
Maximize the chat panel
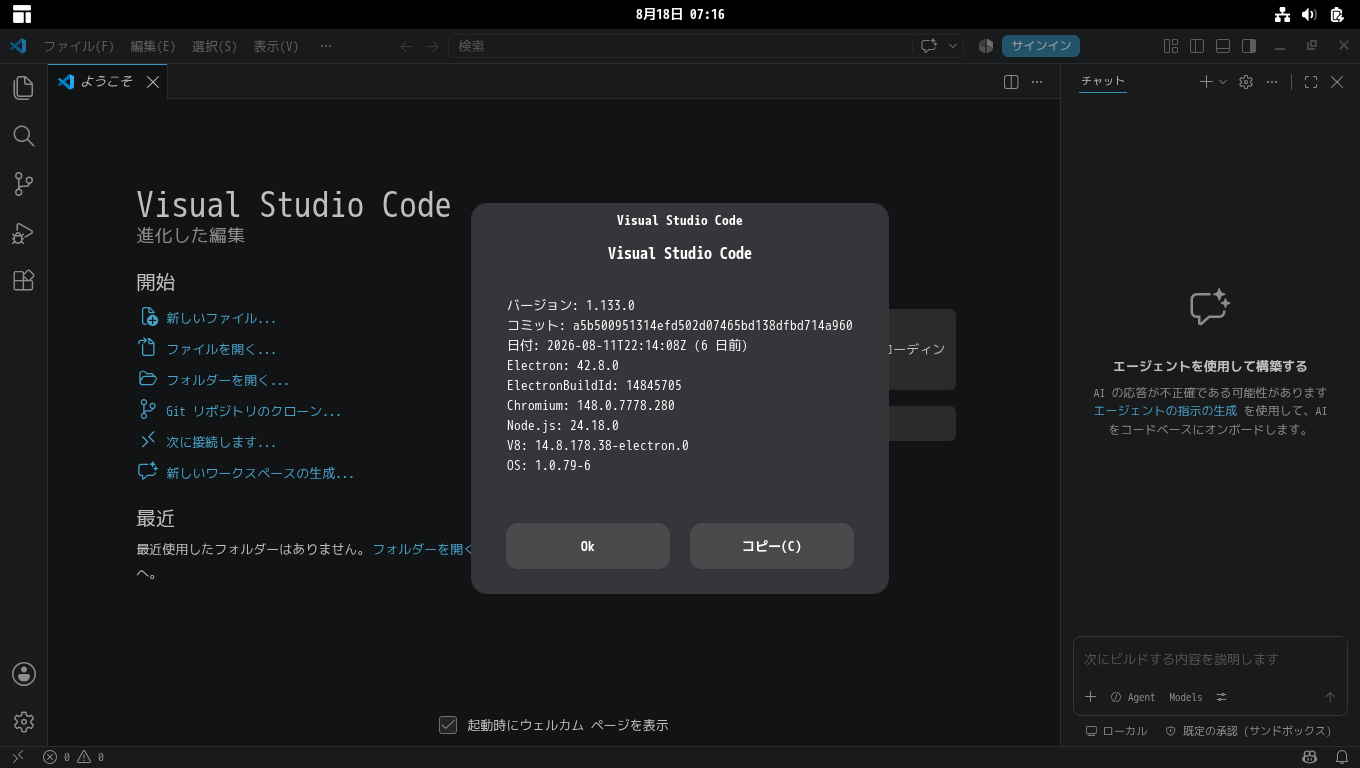(1311, 82)
